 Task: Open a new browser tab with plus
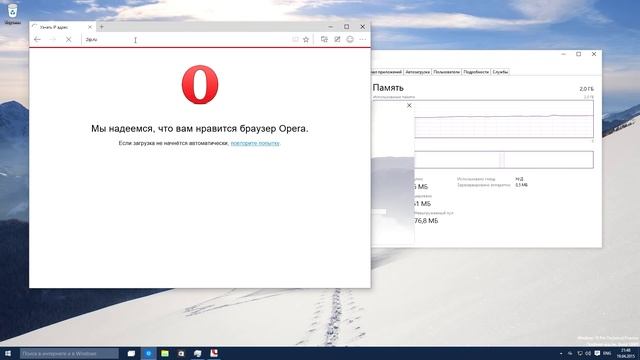click(102, 27)
